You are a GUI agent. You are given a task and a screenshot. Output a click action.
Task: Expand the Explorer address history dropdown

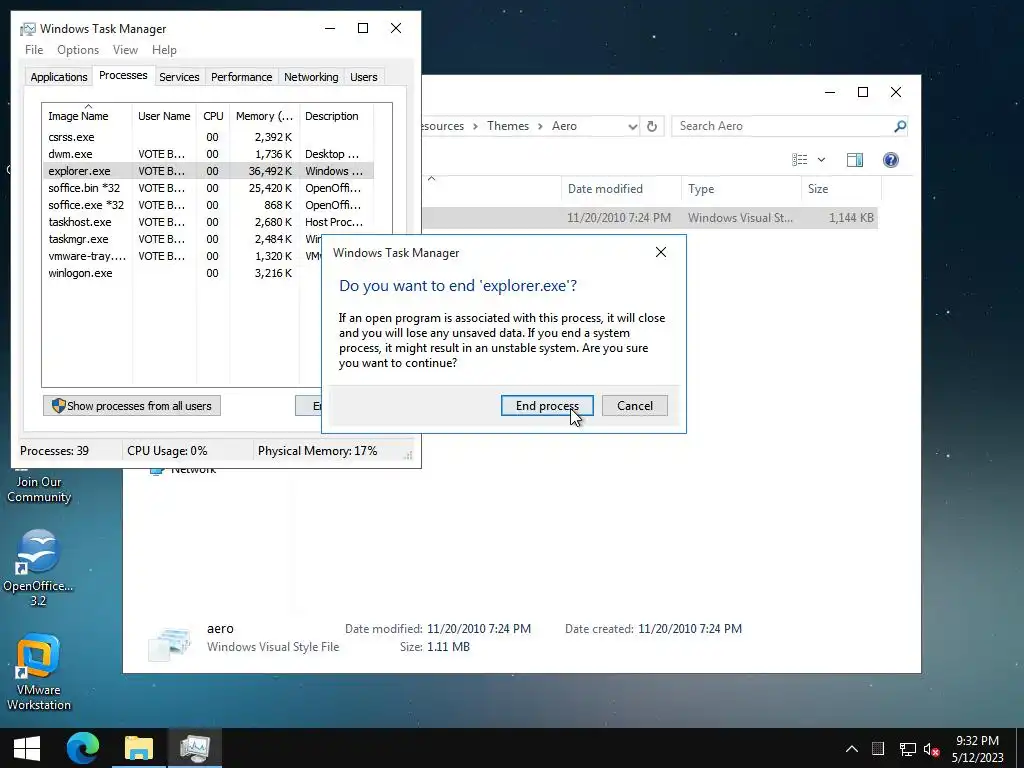click(x=632, y=126)
